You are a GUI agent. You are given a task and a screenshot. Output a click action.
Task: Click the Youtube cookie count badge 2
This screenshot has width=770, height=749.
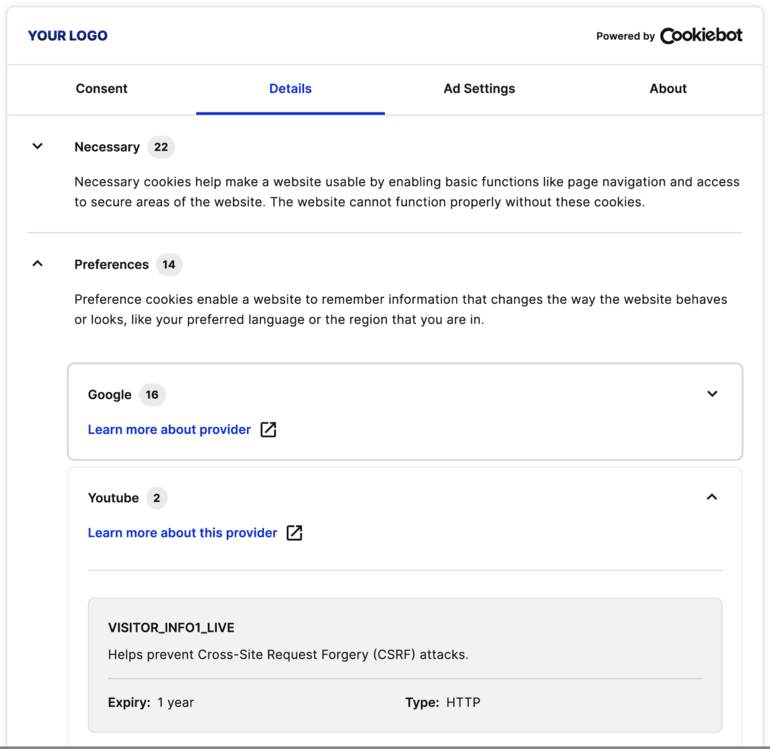point(157,498)
